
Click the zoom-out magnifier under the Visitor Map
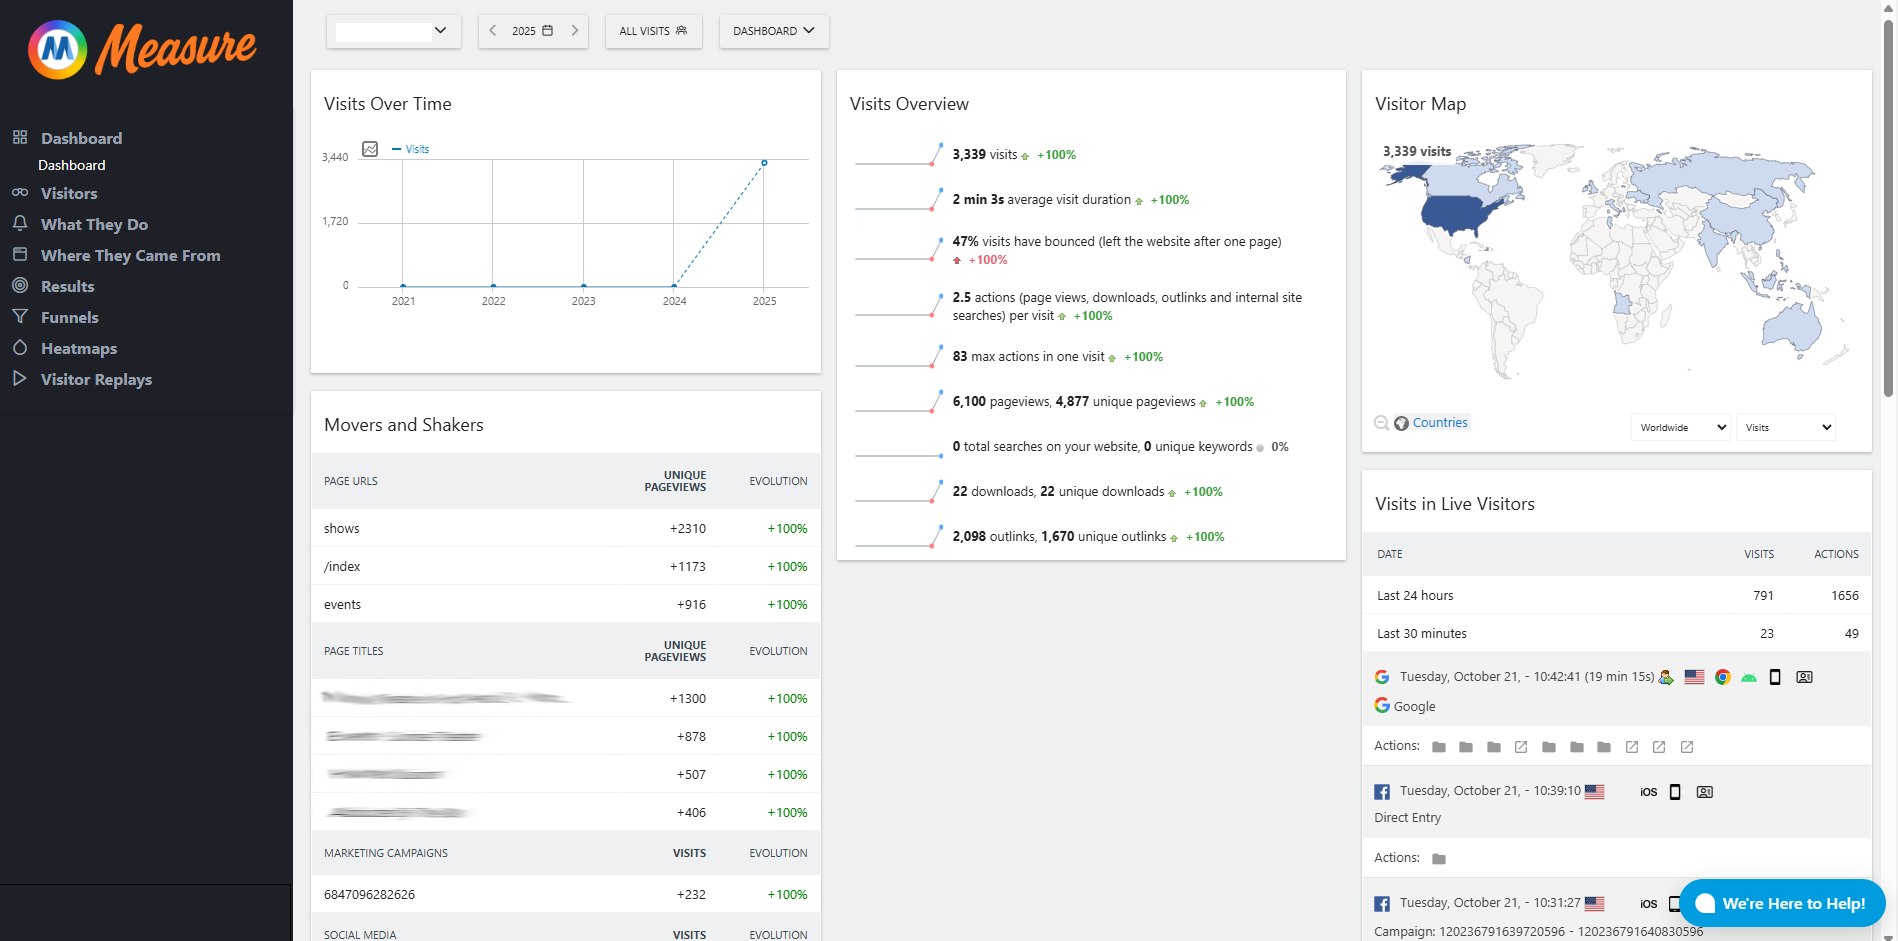(1382, 423)
